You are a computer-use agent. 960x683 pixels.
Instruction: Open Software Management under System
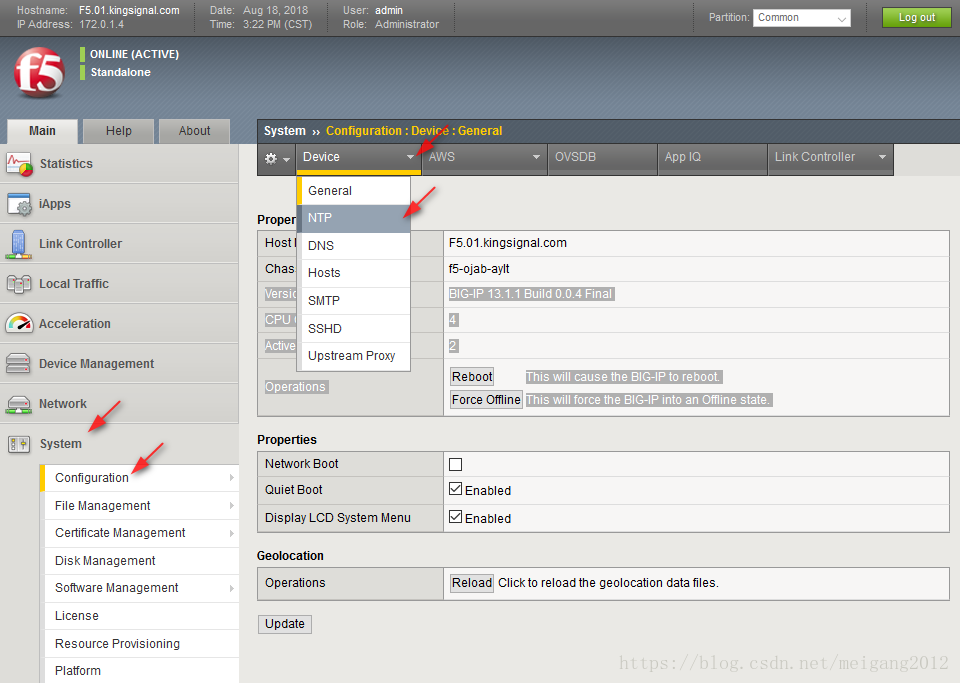click(141, 588)
